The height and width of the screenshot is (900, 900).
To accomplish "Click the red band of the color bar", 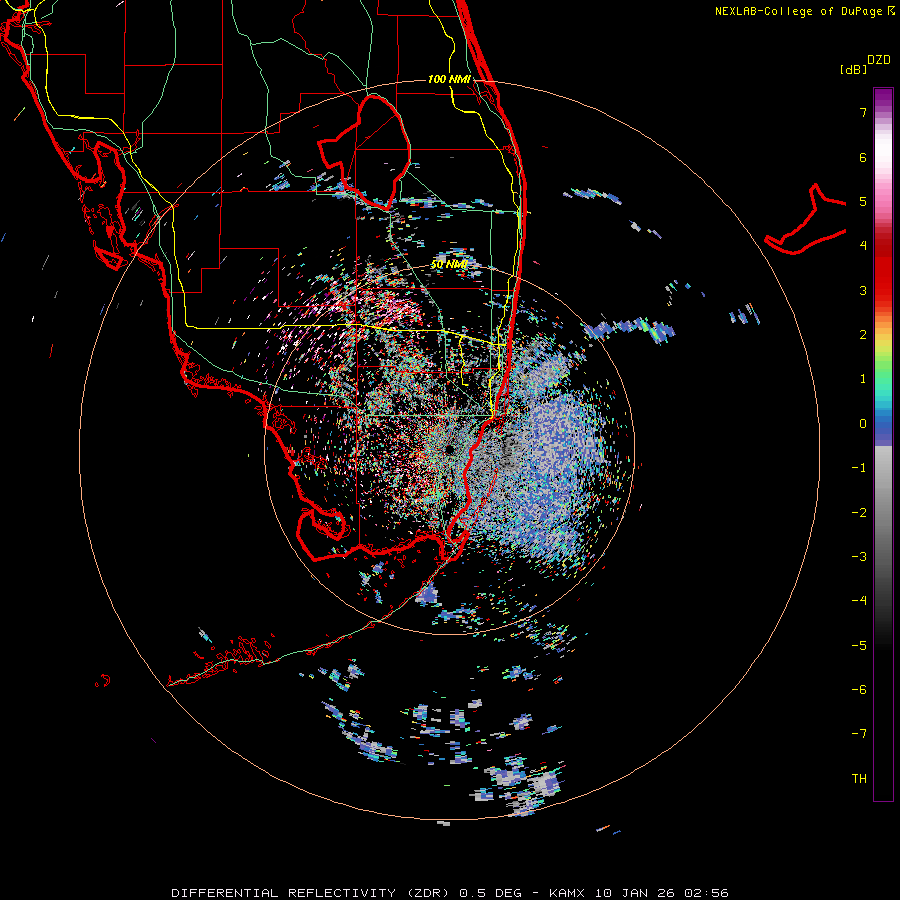I will (x=883, y=264).
